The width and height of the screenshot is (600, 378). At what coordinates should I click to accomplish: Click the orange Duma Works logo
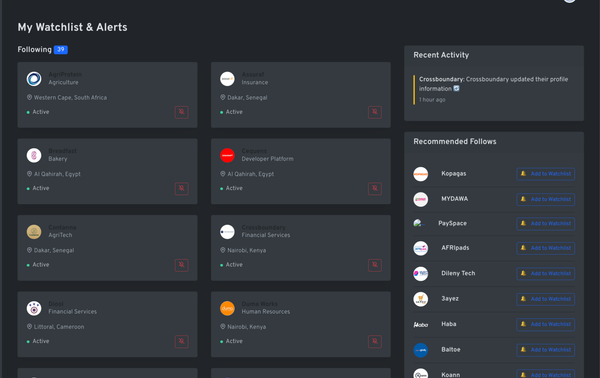(227, 308)
